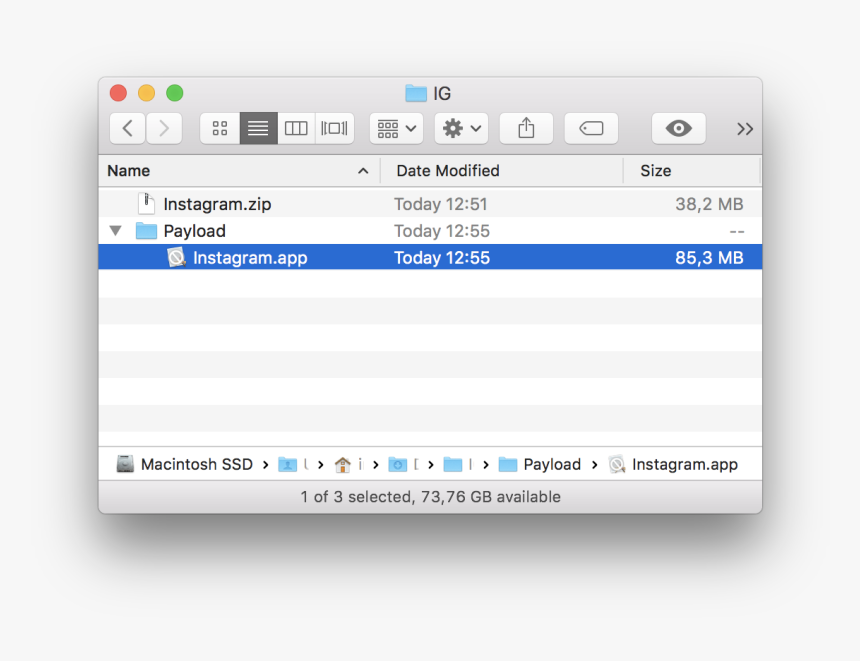Switch to icon view
This screenshot has height=661, width=860.
(x=220, y=128)
